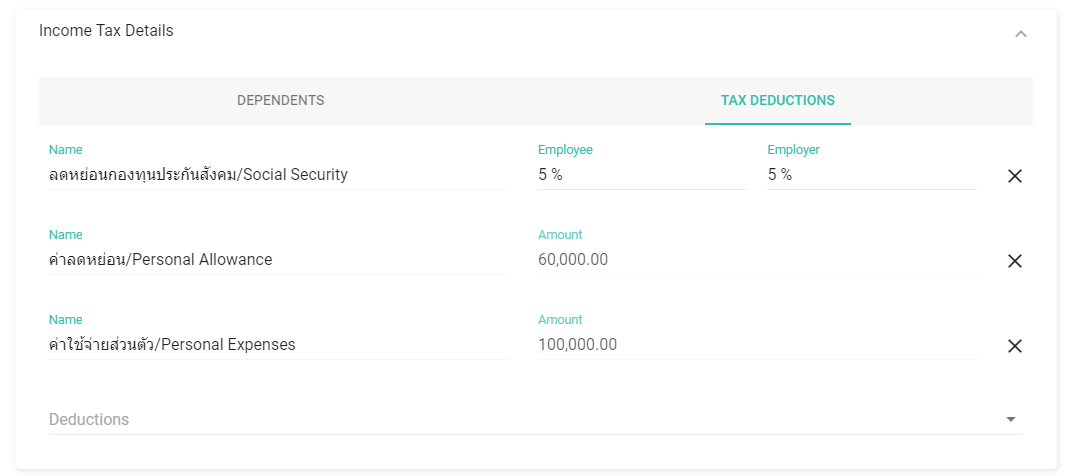Image resolution: width=1079 pixels, height=476 pixels.
Task: Collapse the Income Tax Details panel
Action: pyautogui.click(x=1021, y=33)
